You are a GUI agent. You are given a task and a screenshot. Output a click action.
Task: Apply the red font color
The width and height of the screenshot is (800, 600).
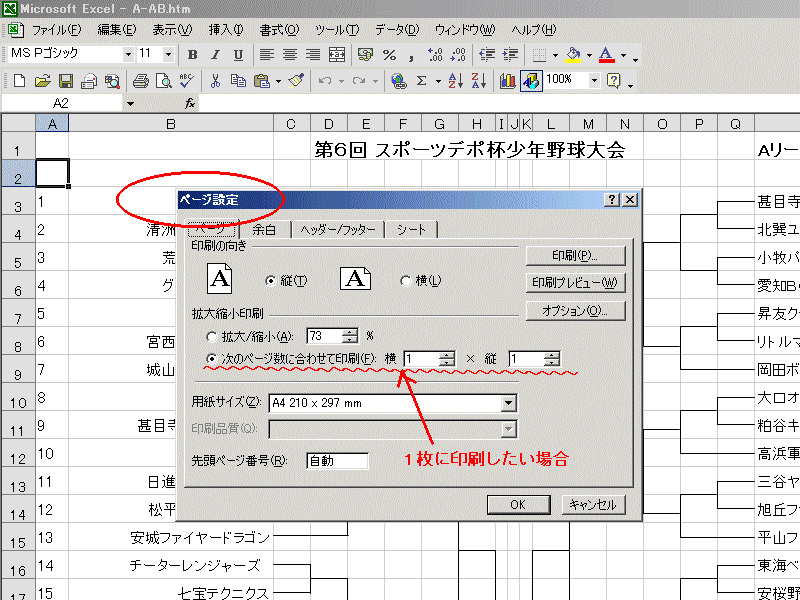(607, 55)
